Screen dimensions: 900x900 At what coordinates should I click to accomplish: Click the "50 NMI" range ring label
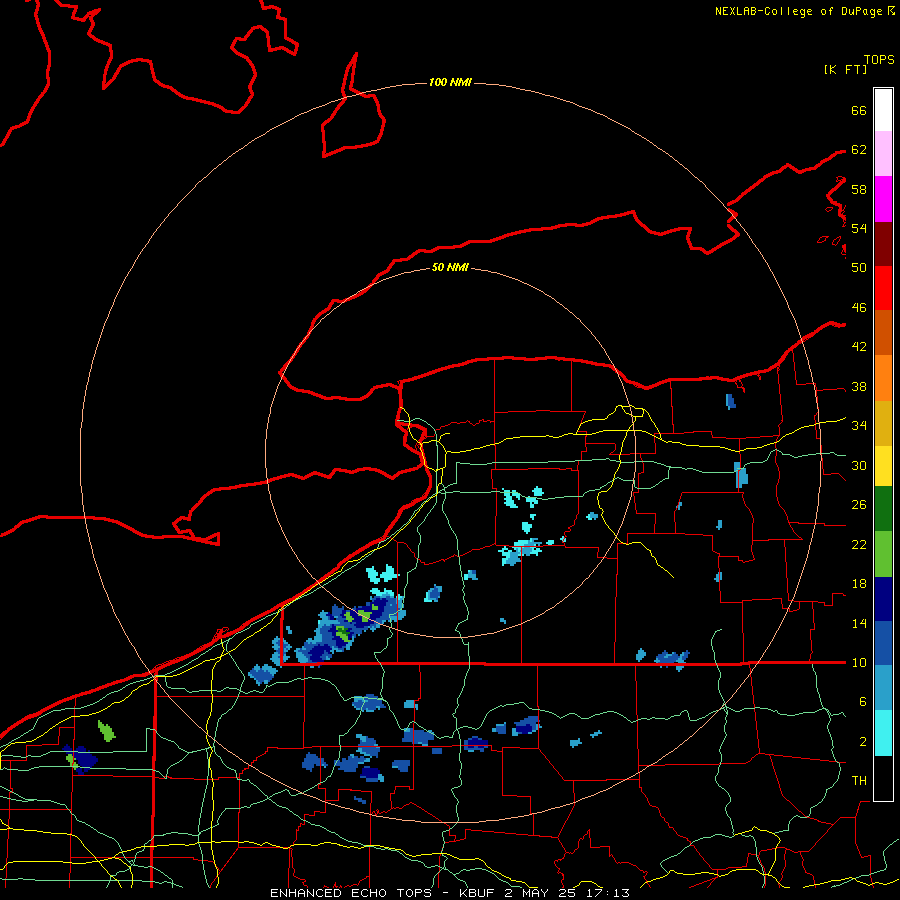(x=450, y=267)
